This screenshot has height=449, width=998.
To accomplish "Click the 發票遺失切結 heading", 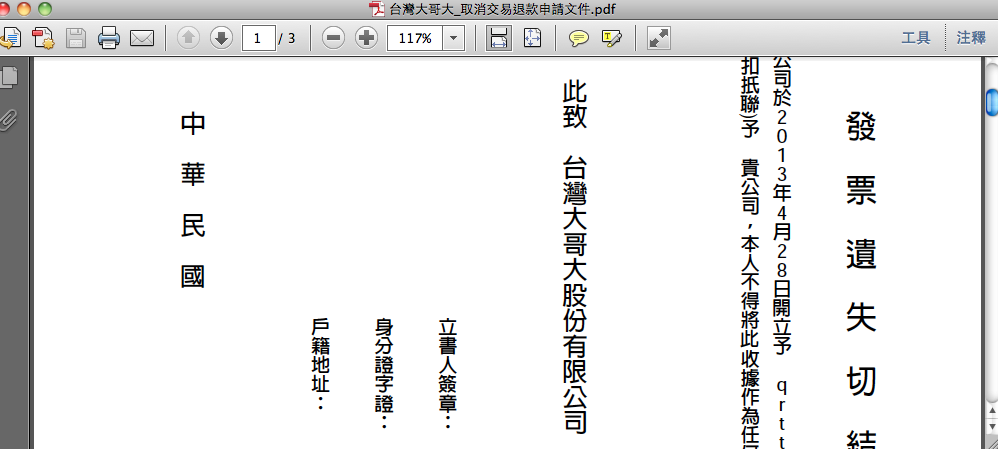I will pyautogui.click(x=862, y=279).
